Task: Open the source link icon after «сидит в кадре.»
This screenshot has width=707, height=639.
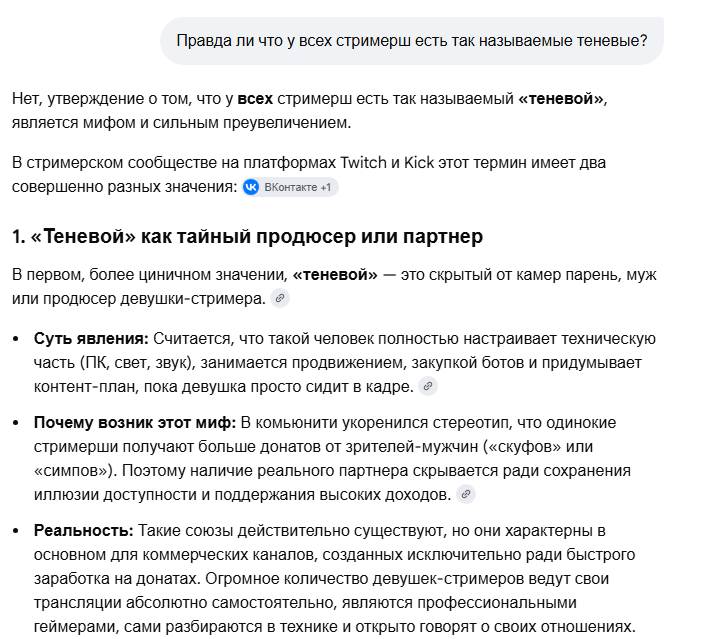Action: [428, 386]
